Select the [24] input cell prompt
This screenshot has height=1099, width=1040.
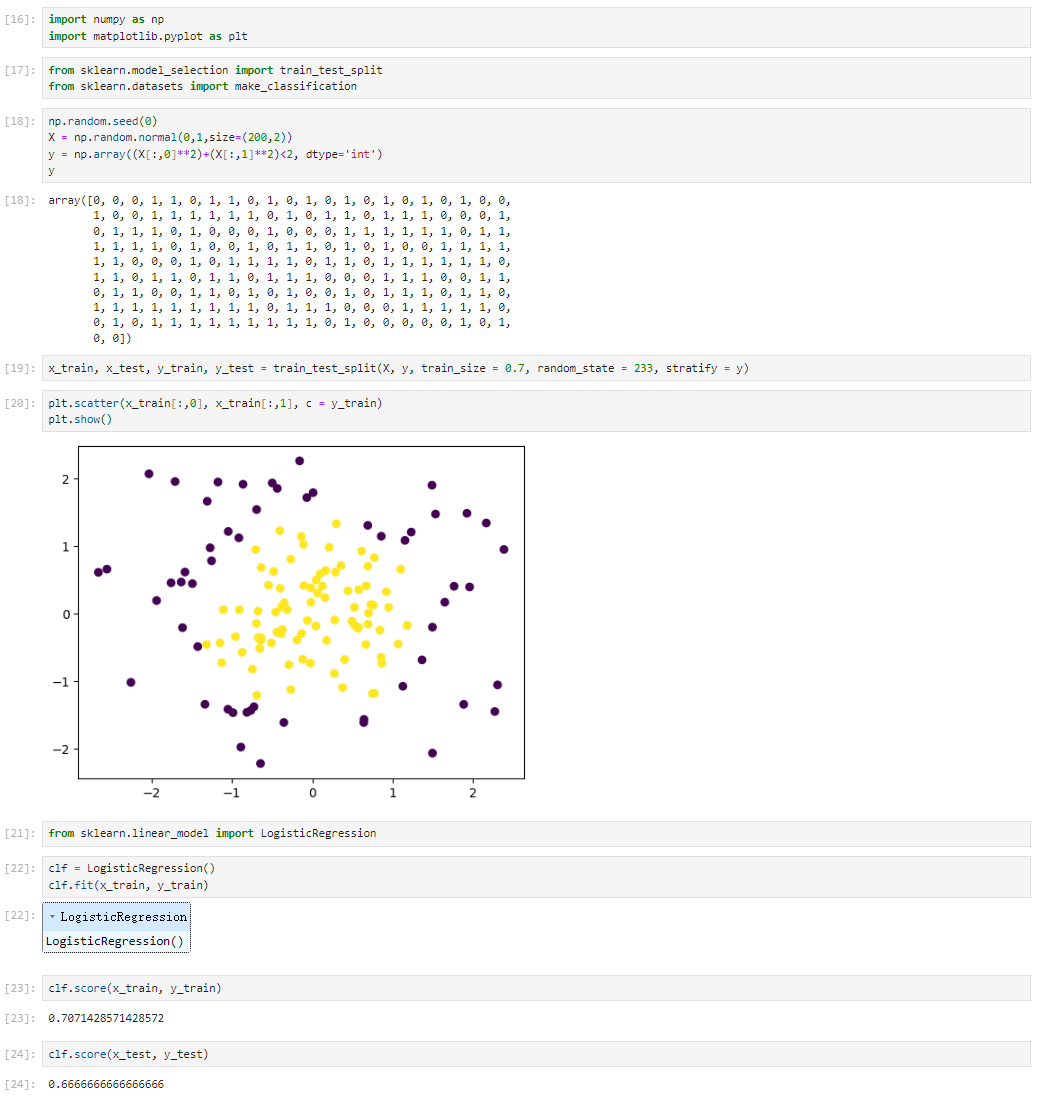click(x=20, y=1054)
